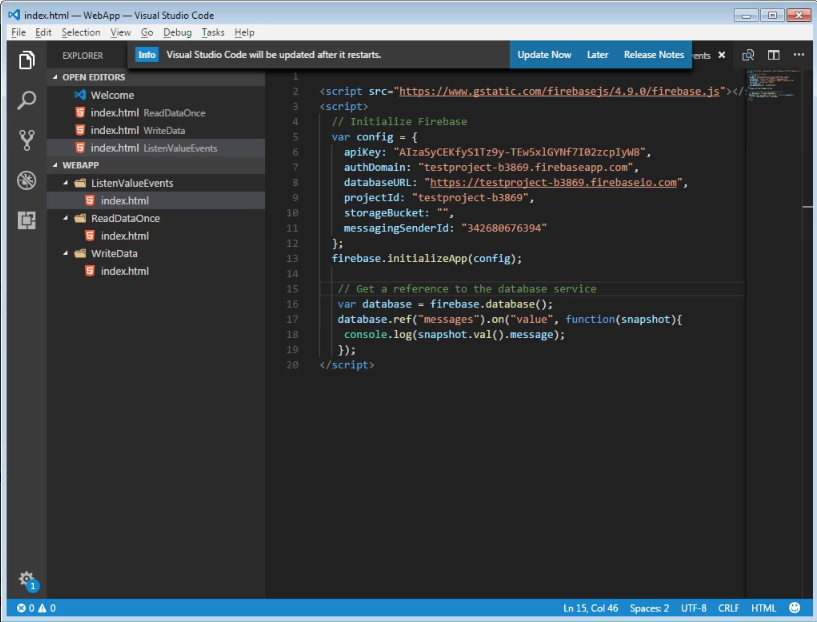Click the HTML5 icon beside index.html ReadDataOnce
The image size is (817, 622).
coord(80,113)
